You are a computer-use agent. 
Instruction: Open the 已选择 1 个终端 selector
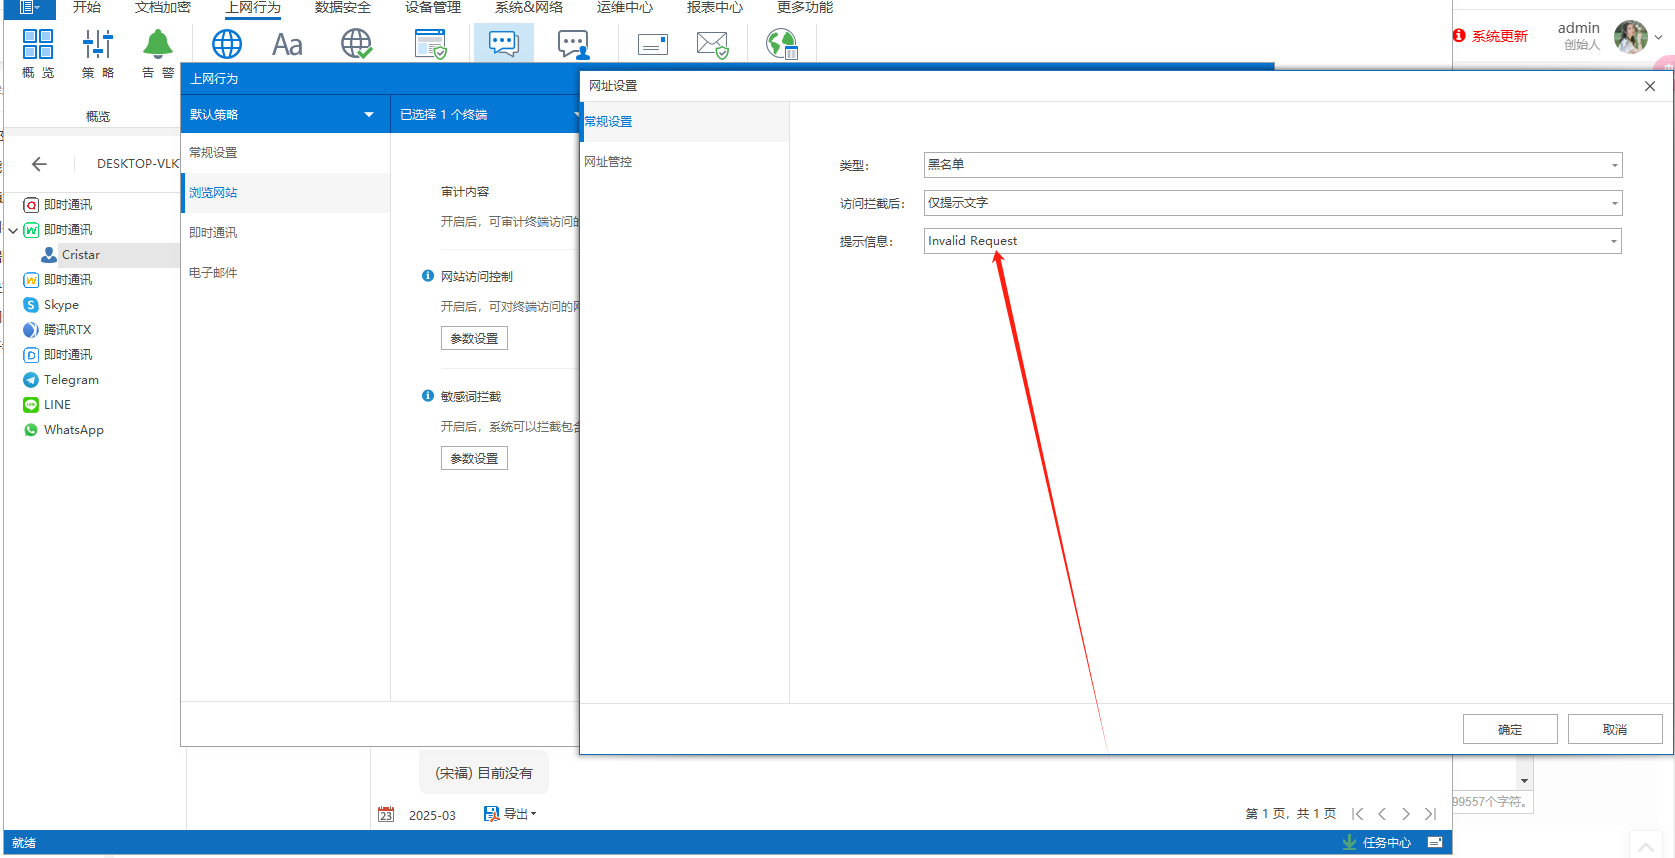pos(486,114)
